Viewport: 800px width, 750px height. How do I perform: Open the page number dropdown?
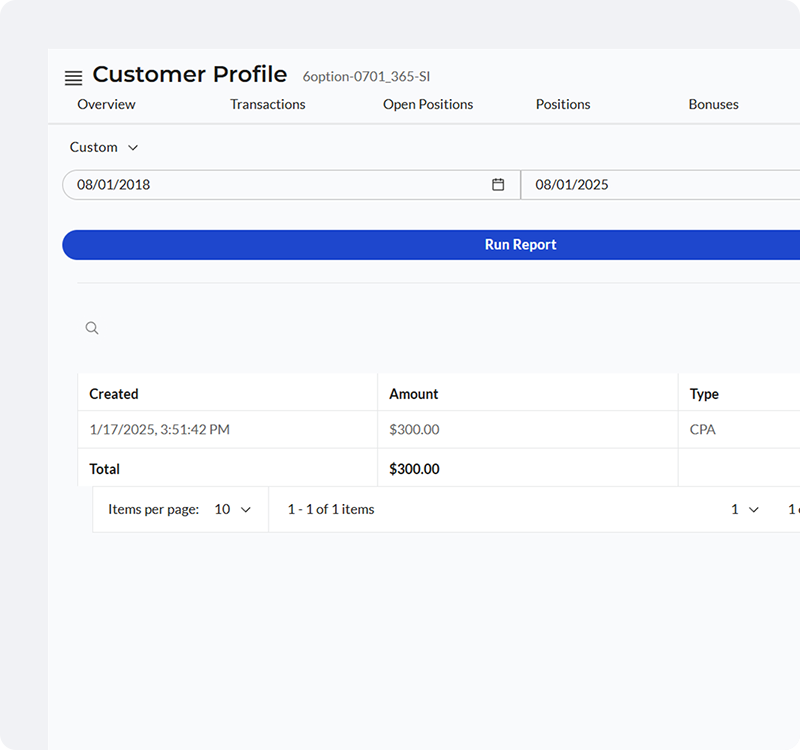coord(745,509)
